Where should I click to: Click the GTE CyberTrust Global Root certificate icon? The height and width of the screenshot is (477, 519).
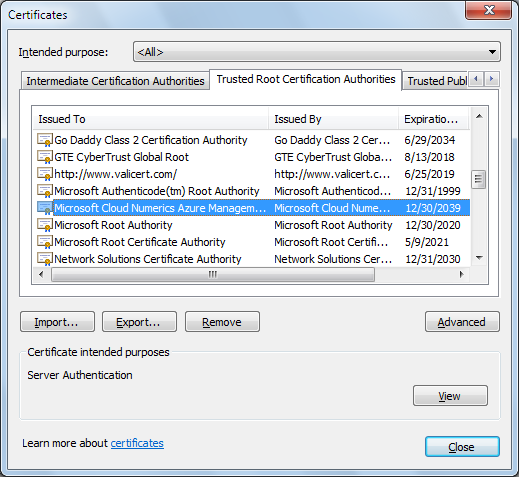coord(45,157)
